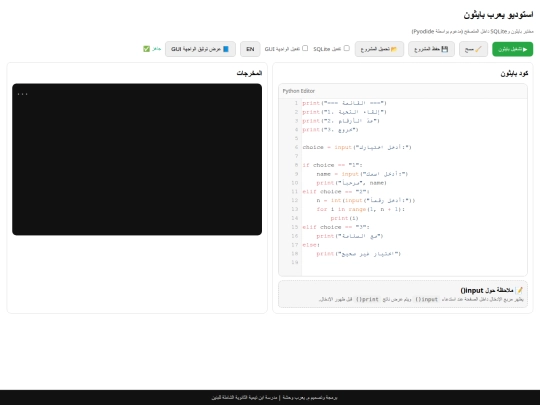540x405 pixels.
Task: Run the Python code with the green button
Action: pos(512,49)
